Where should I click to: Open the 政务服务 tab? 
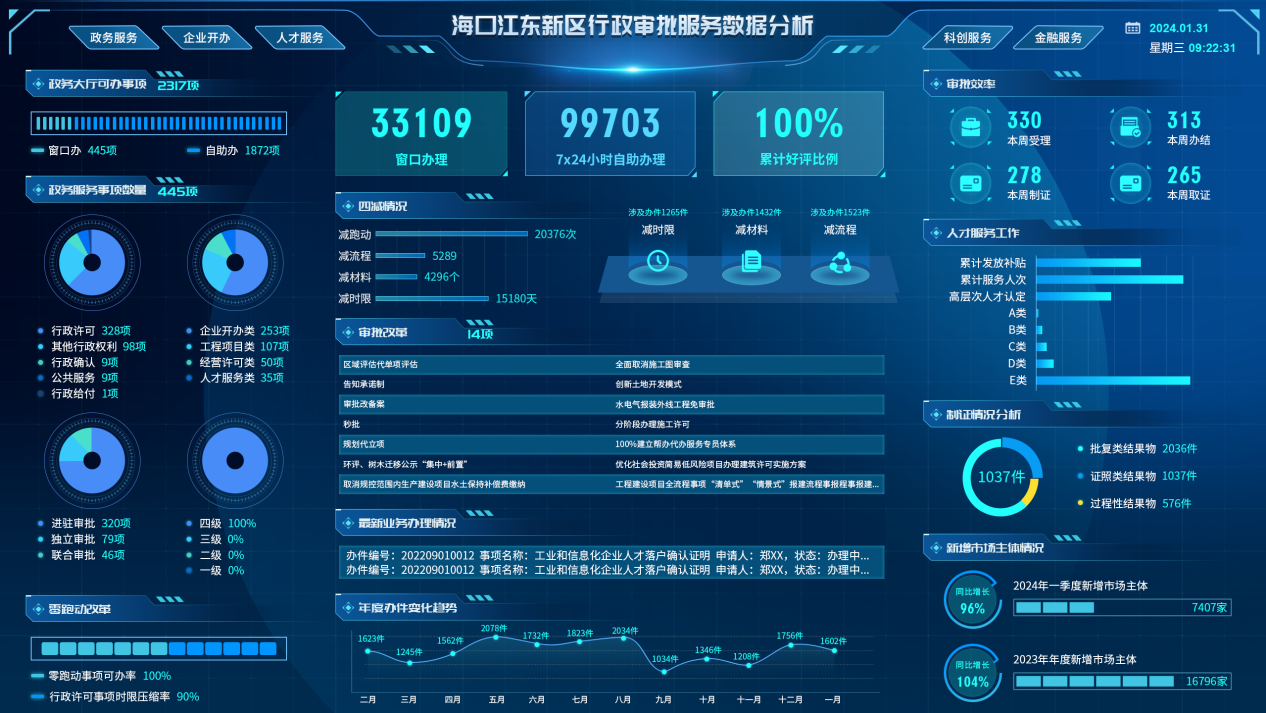tap(114, 38)
